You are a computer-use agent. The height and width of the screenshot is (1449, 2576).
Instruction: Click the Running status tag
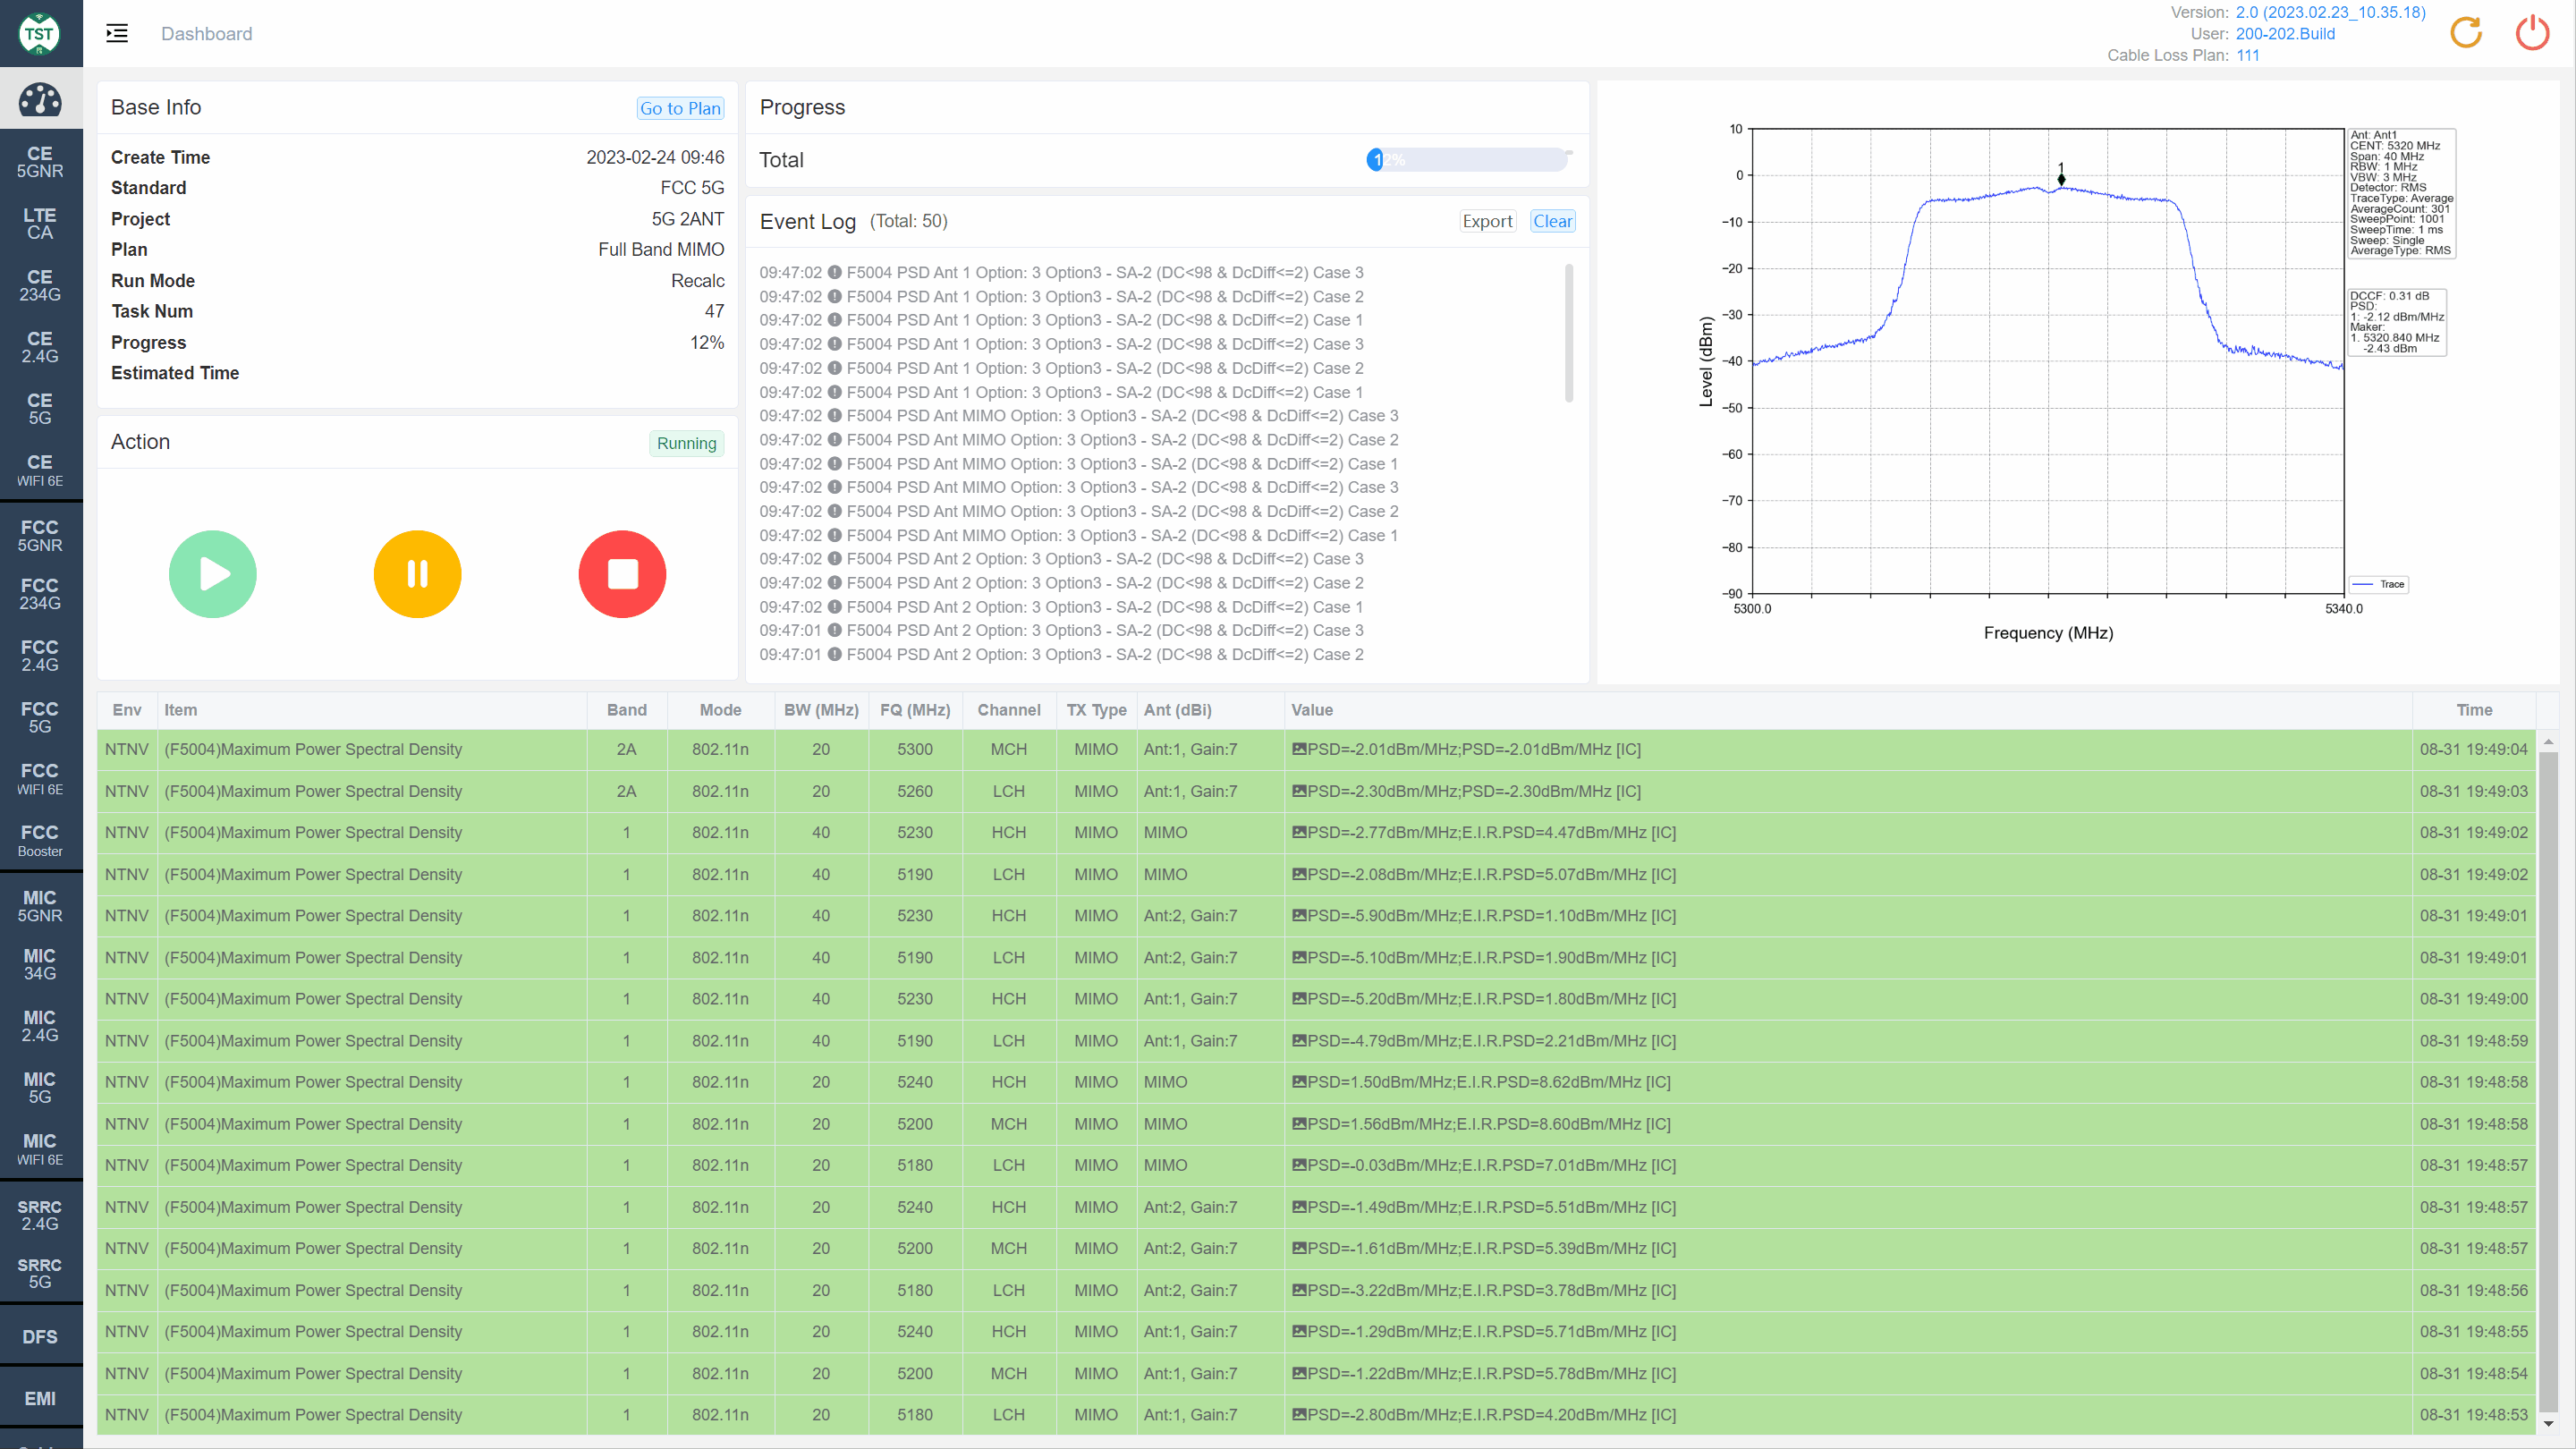tap(686, 443)
